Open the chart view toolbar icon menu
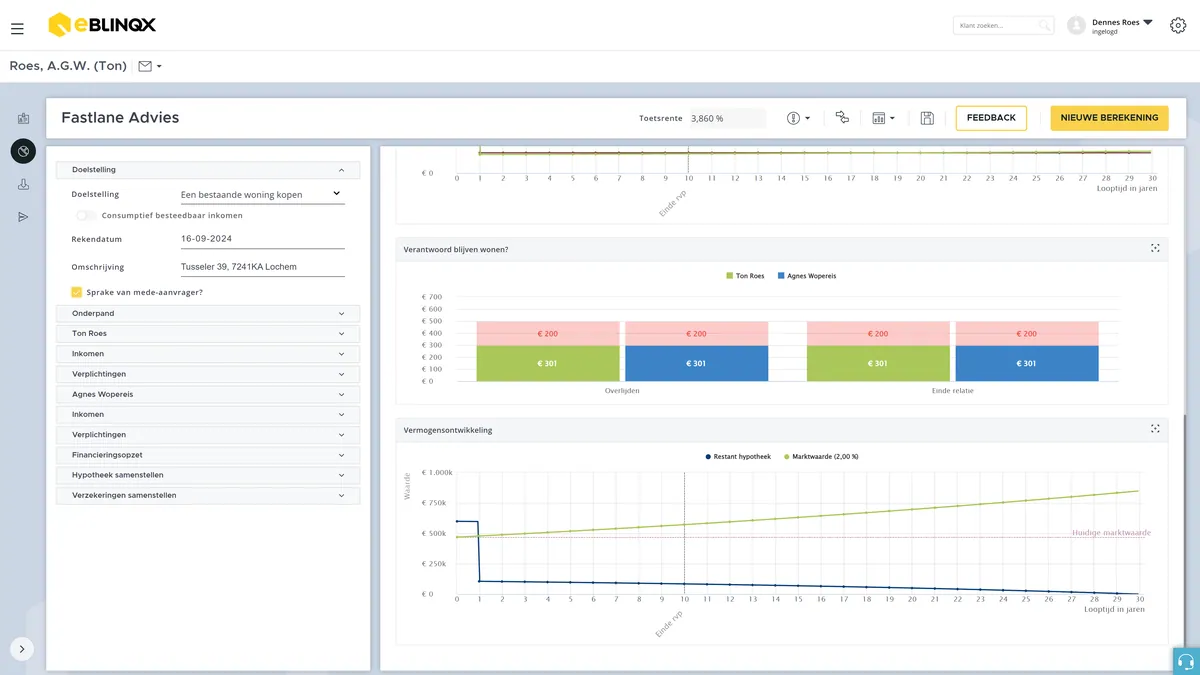The height and width of the screenshot is (675, 1200). click(883, 118)
